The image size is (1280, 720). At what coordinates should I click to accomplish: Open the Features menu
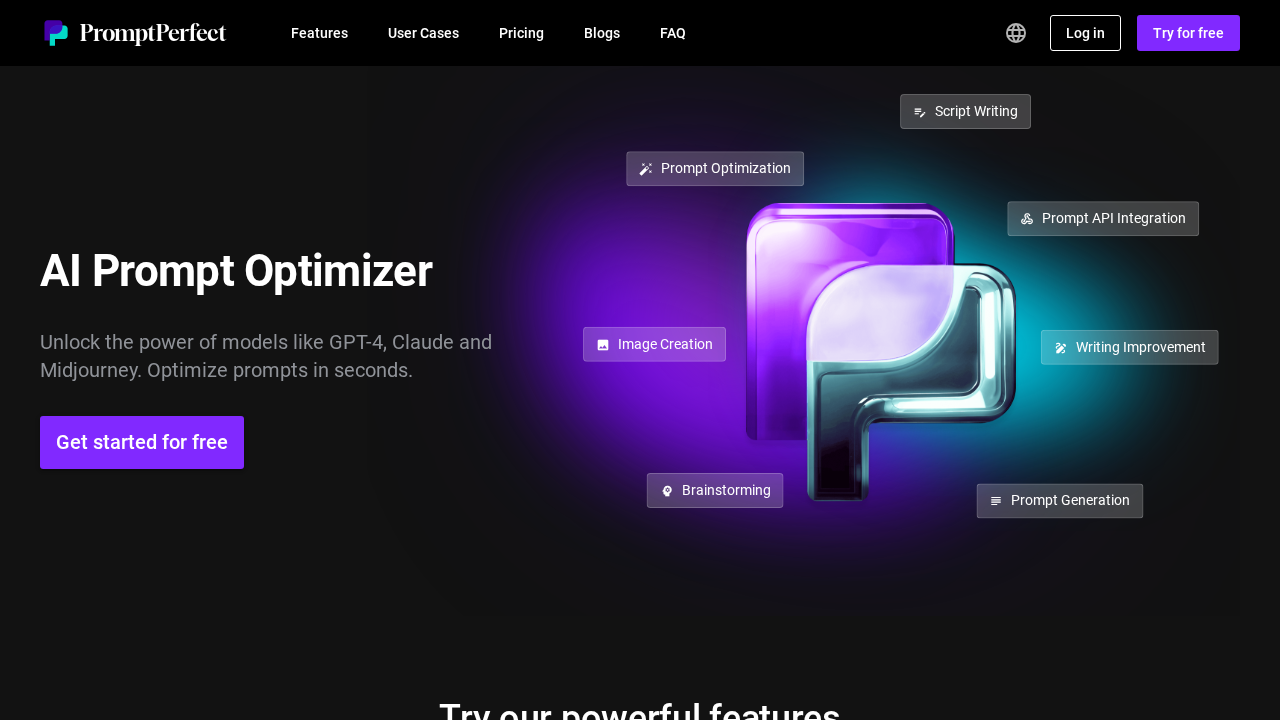(319, 33)
